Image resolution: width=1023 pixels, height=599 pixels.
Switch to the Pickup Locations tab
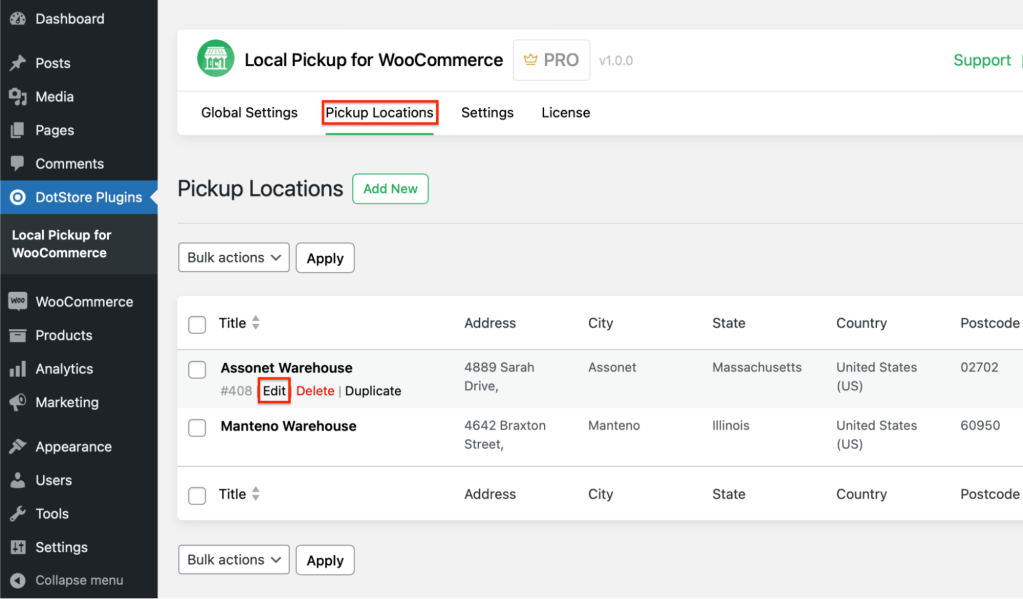pyautogui.click(x=379, y=112)
